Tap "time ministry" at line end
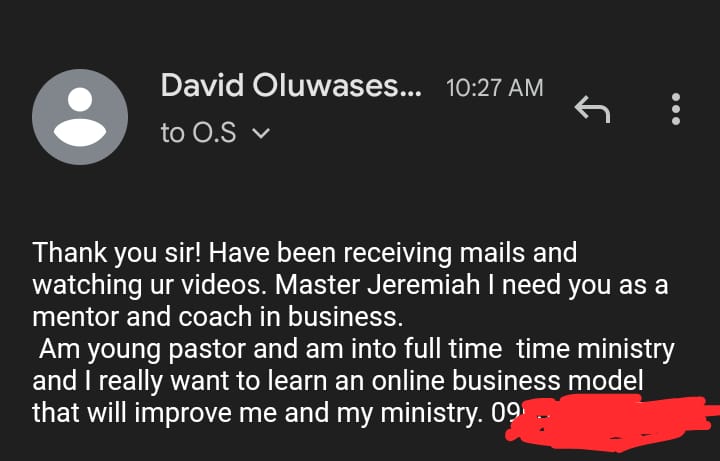 point(595,349)
